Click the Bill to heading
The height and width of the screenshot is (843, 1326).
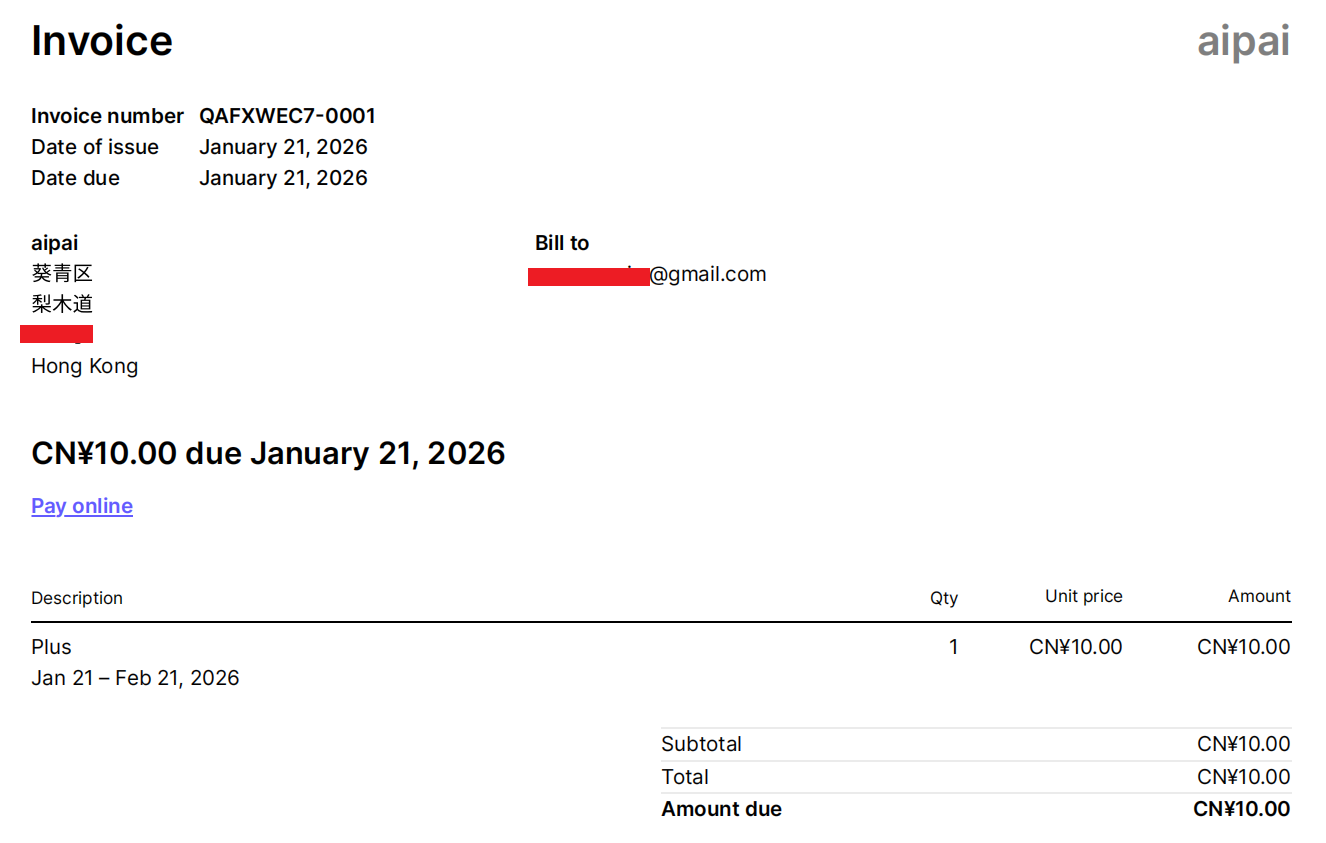[562, 243]
